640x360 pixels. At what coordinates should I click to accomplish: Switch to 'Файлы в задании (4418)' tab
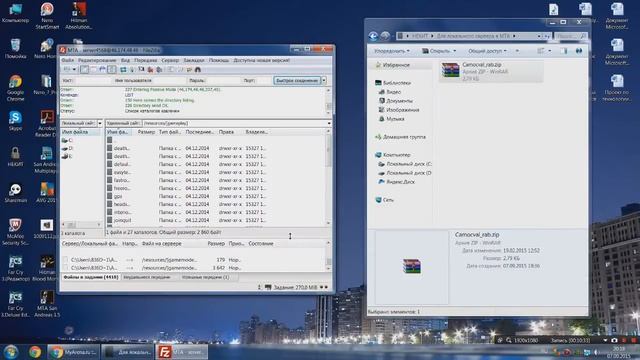tap(91, 277)
